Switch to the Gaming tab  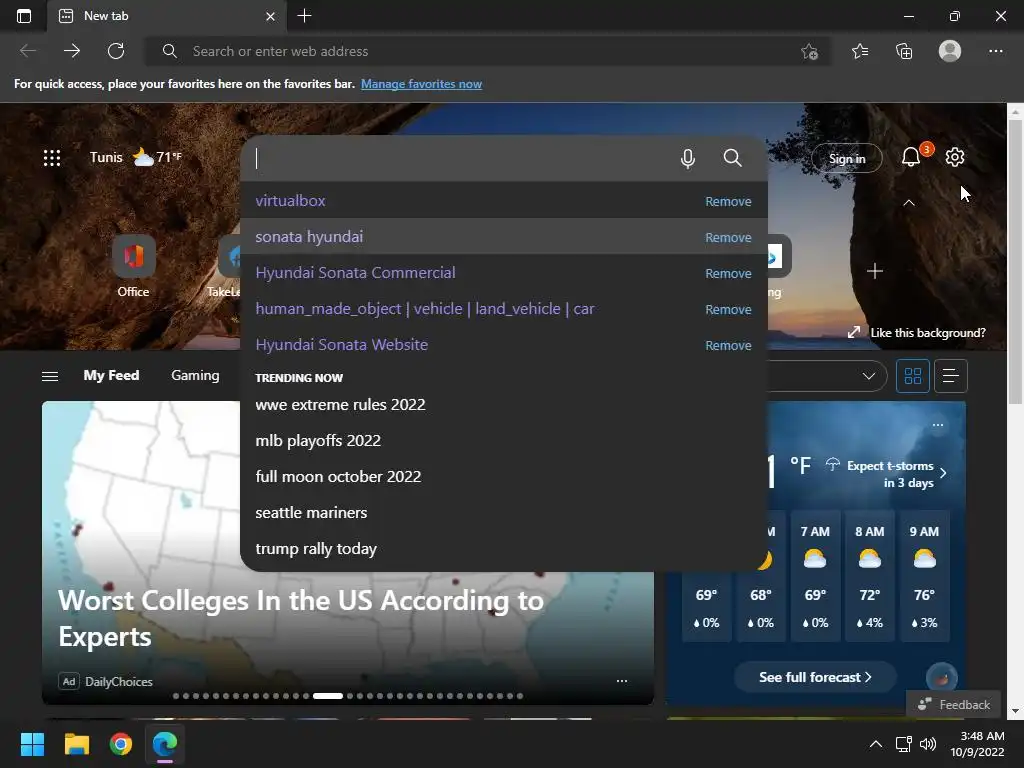pos(195,376)
